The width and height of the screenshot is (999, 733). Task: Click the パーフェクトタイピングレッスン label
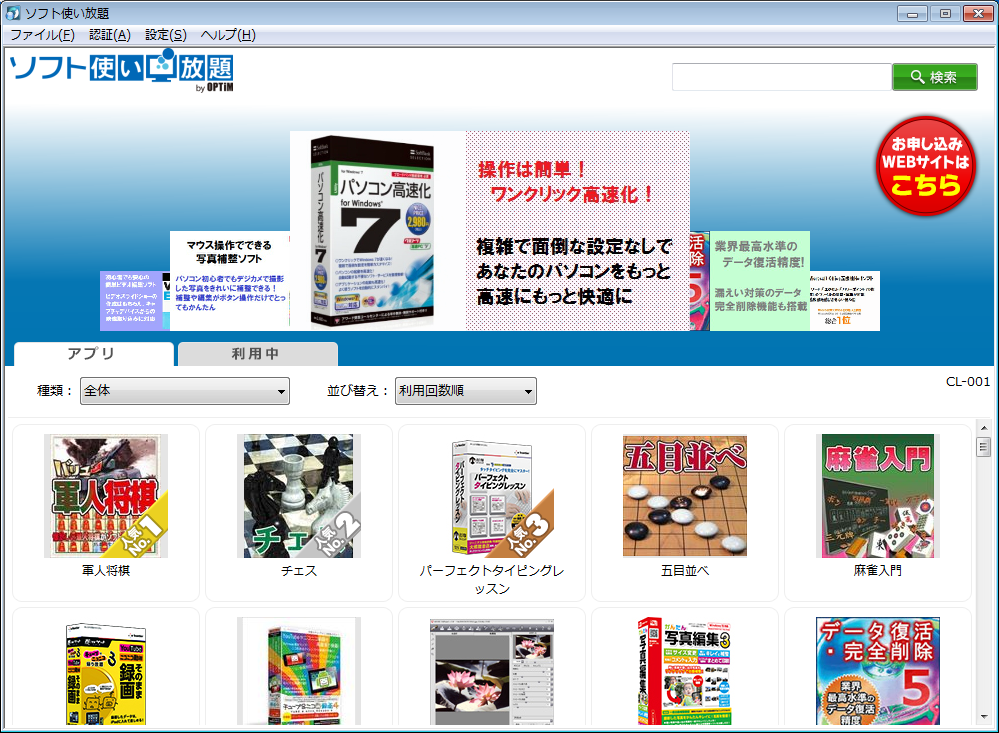pyautogui.click(x=492, y=579)
